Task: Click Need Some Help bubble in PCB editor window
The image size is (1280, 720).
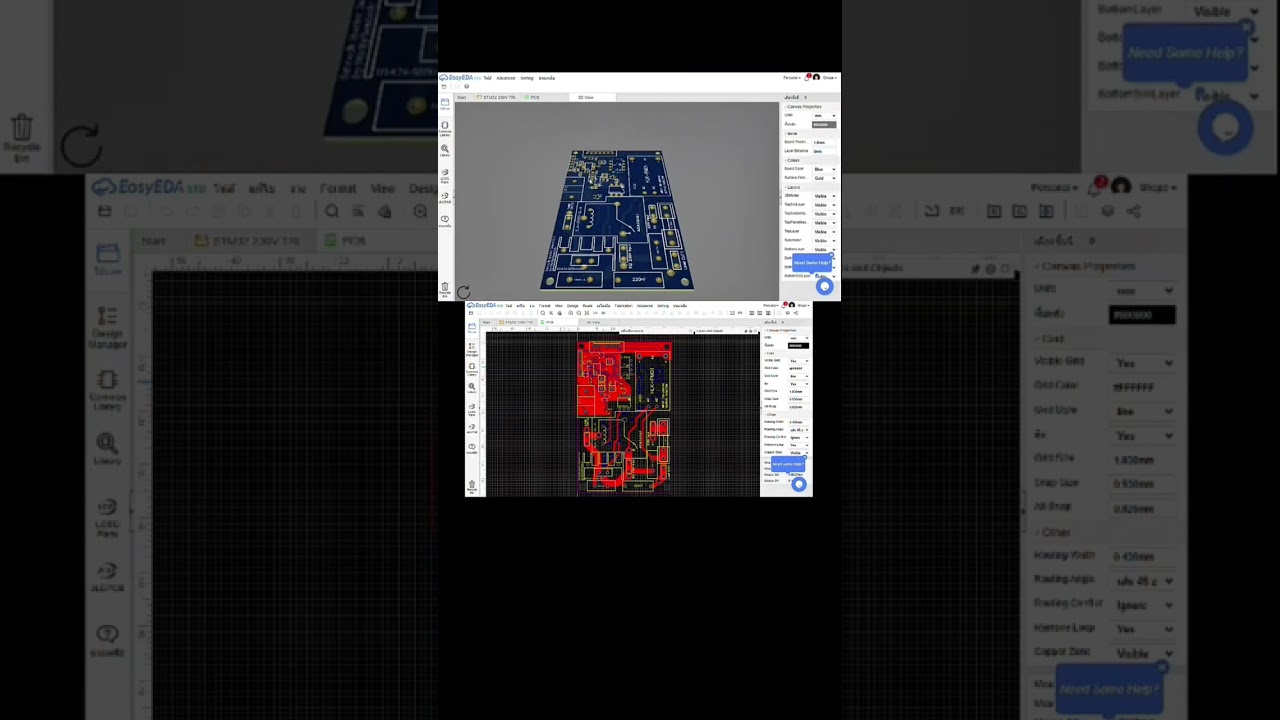Action: pyautogui.click(x=788, y=464)
